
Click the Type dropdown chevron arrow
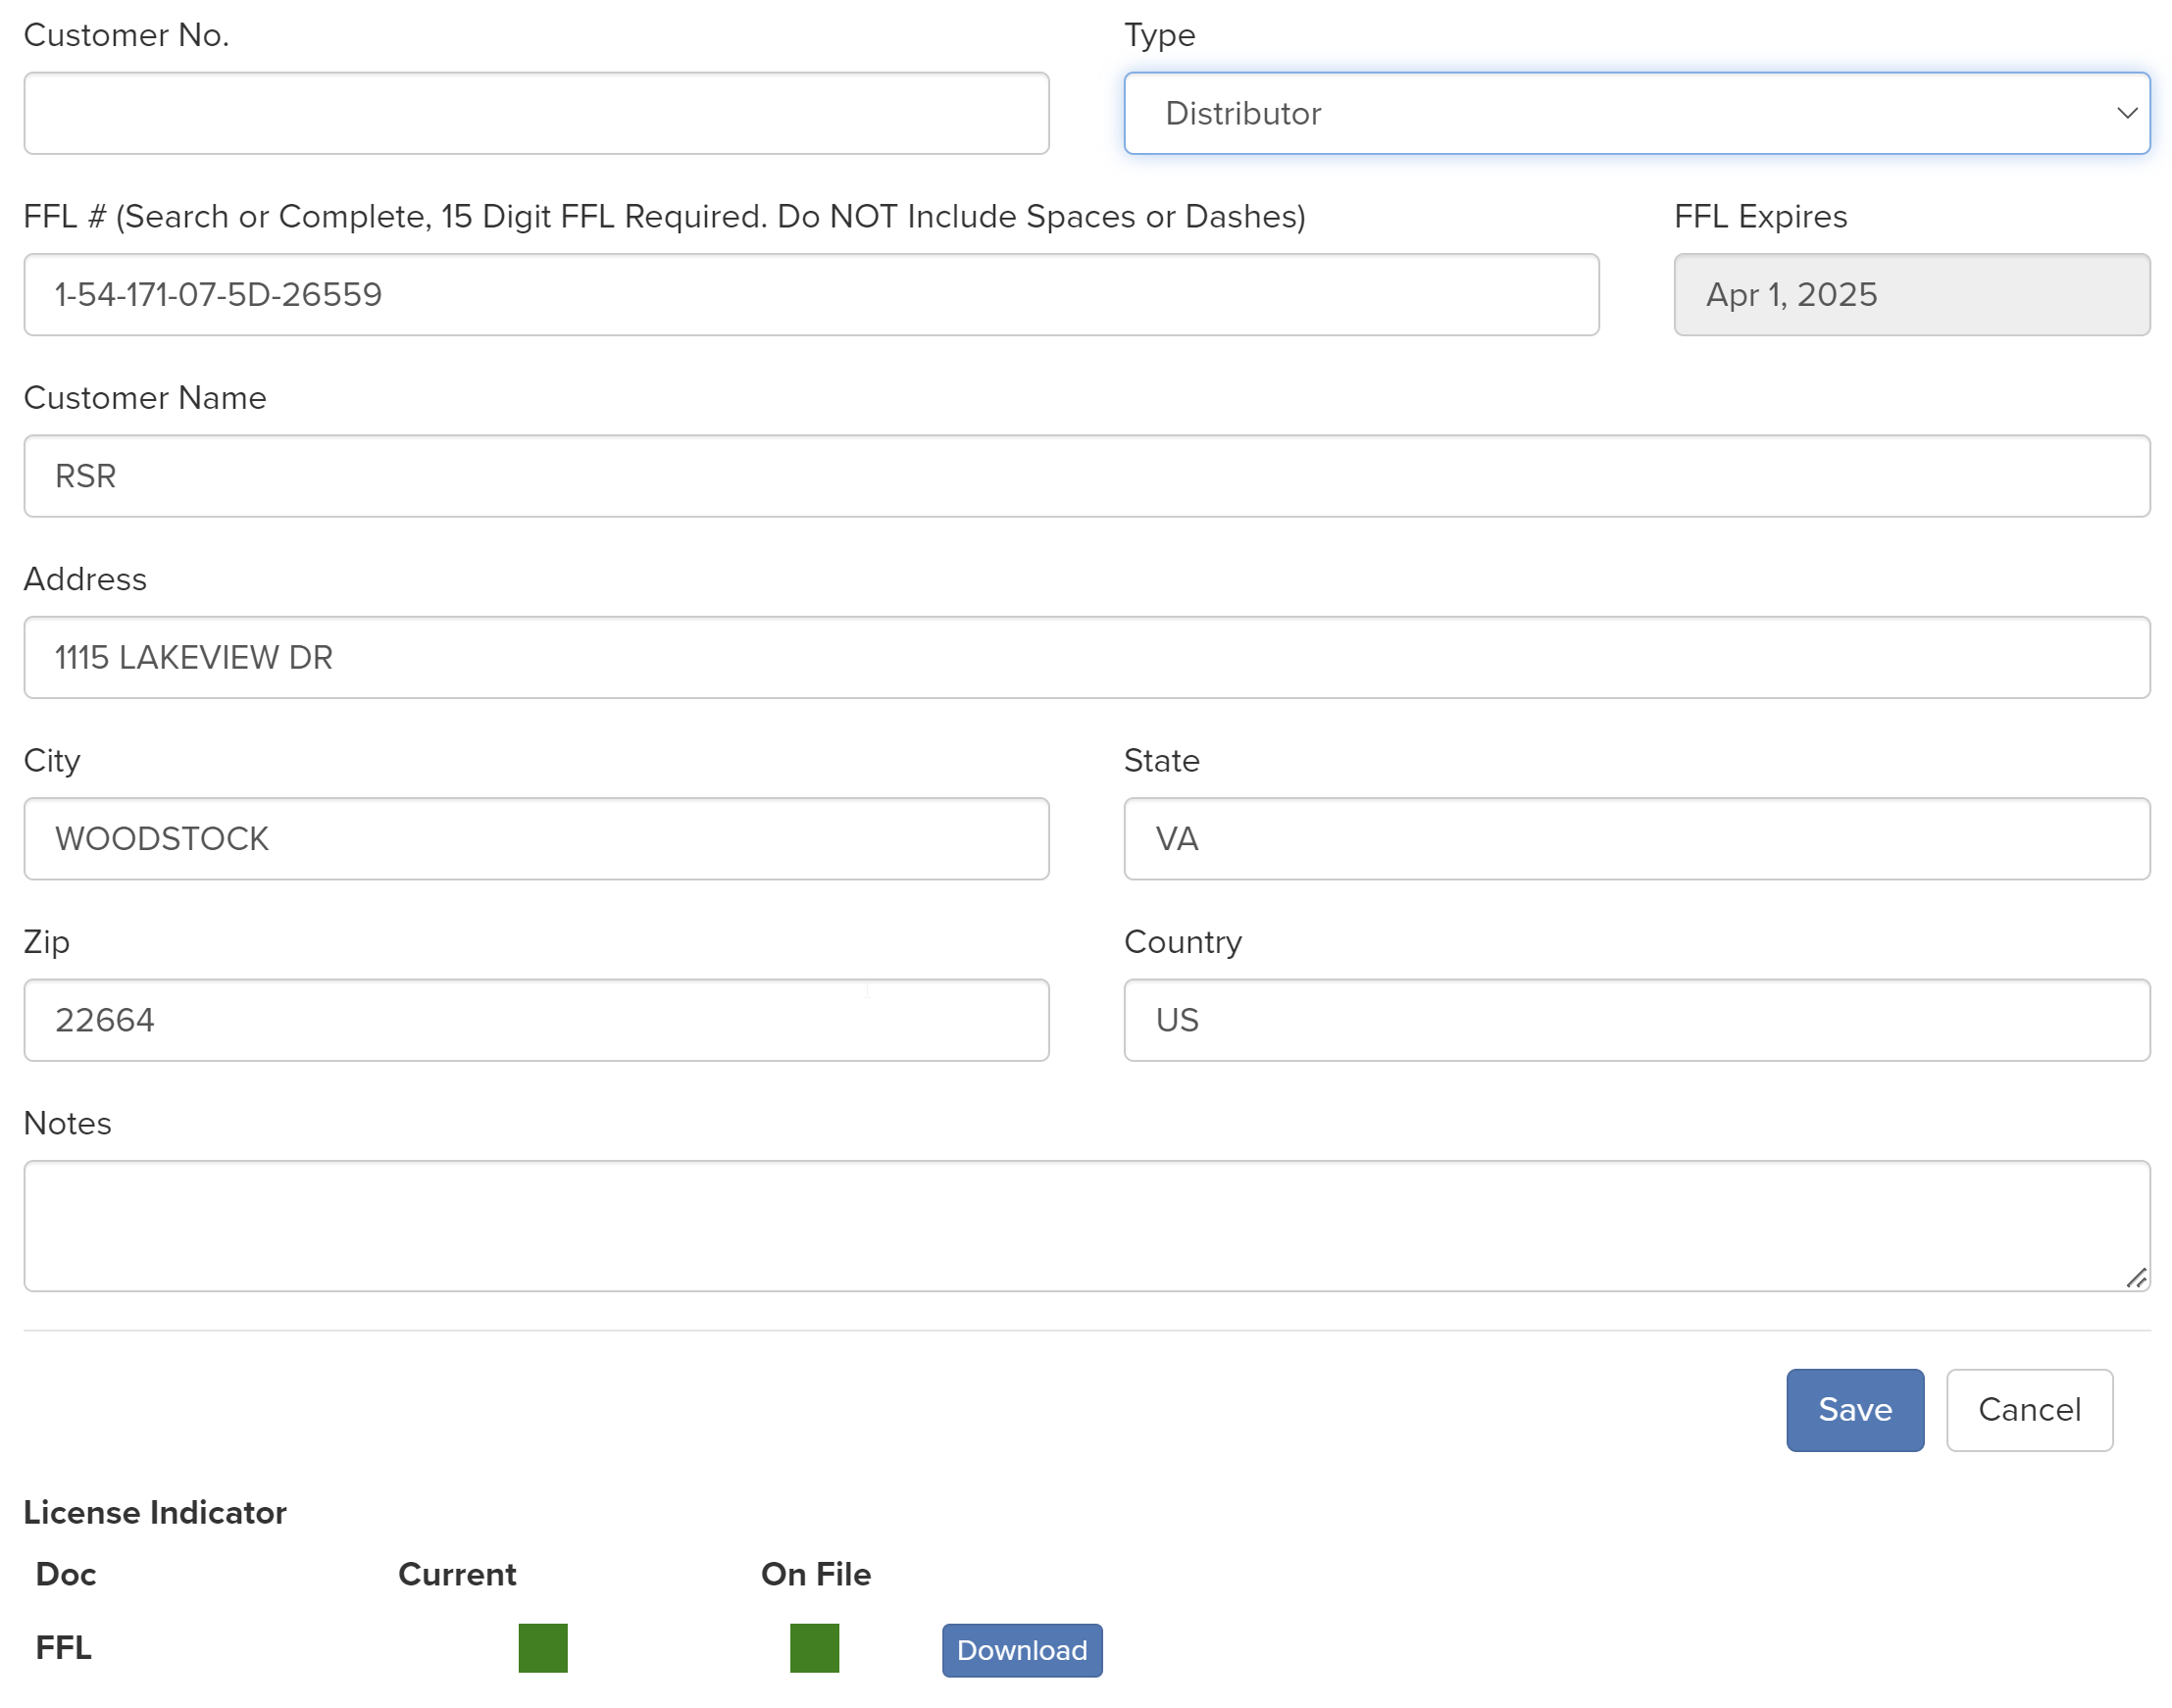click(x=2126, y=113)
